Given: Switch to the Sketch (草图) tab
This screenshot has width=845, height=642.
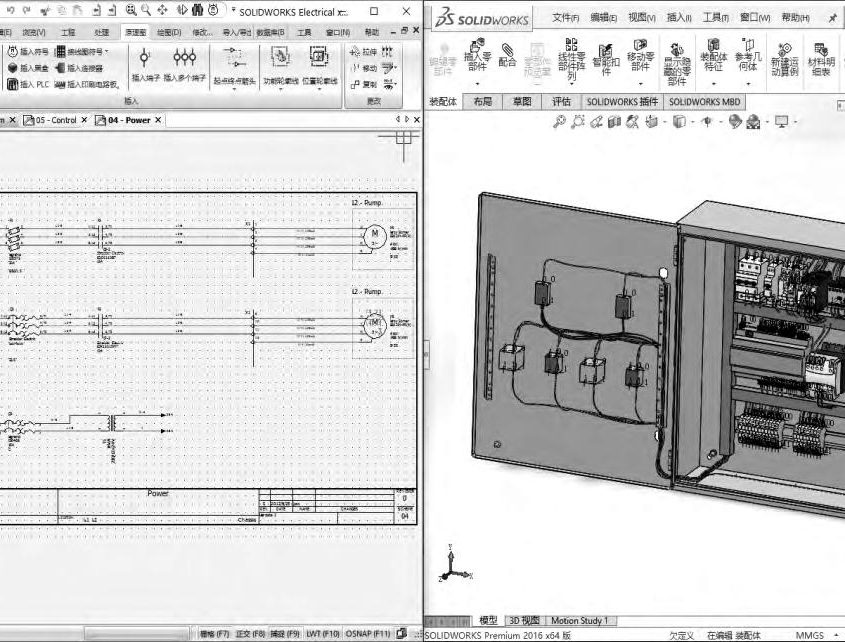Looking at the screenshot, I should click(522, 101).
